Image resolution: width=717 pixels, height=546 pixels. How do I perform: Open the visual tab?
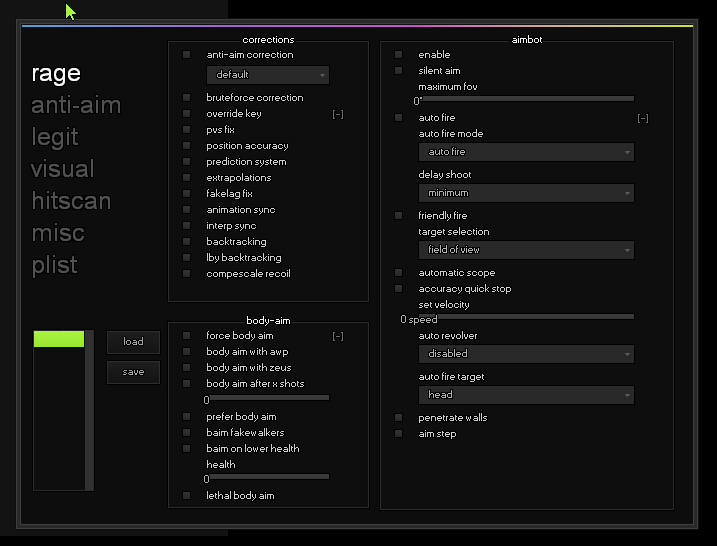[62, 169]
